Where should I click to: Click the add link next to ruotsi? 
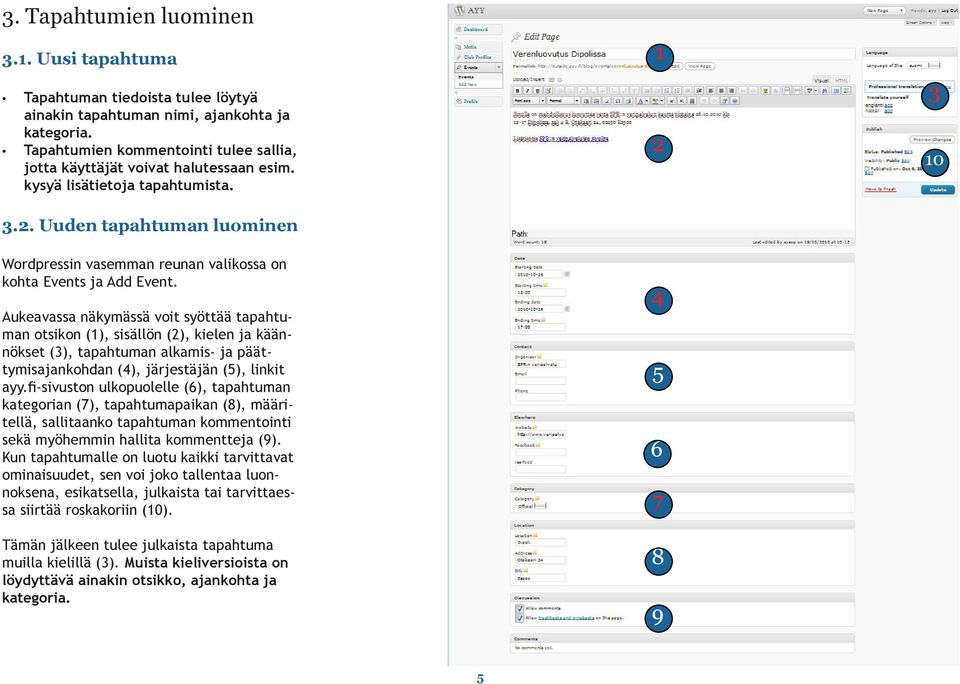pyautogui.click(x=888, y=111)
